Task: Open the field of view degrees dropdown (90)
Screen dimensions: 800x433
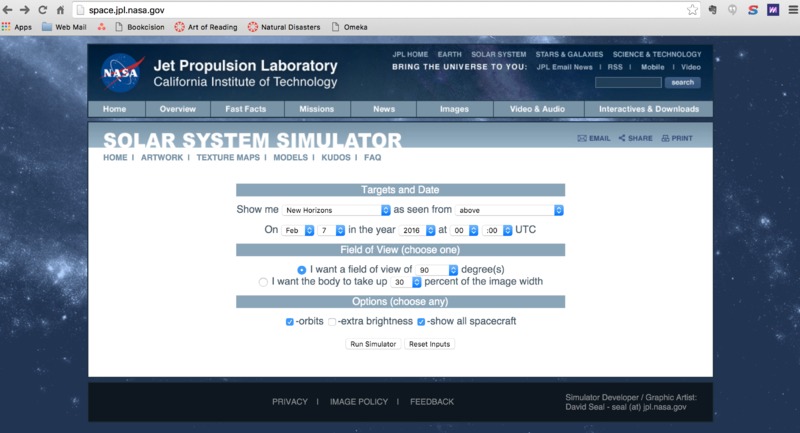Action: [x=437, y=270]
